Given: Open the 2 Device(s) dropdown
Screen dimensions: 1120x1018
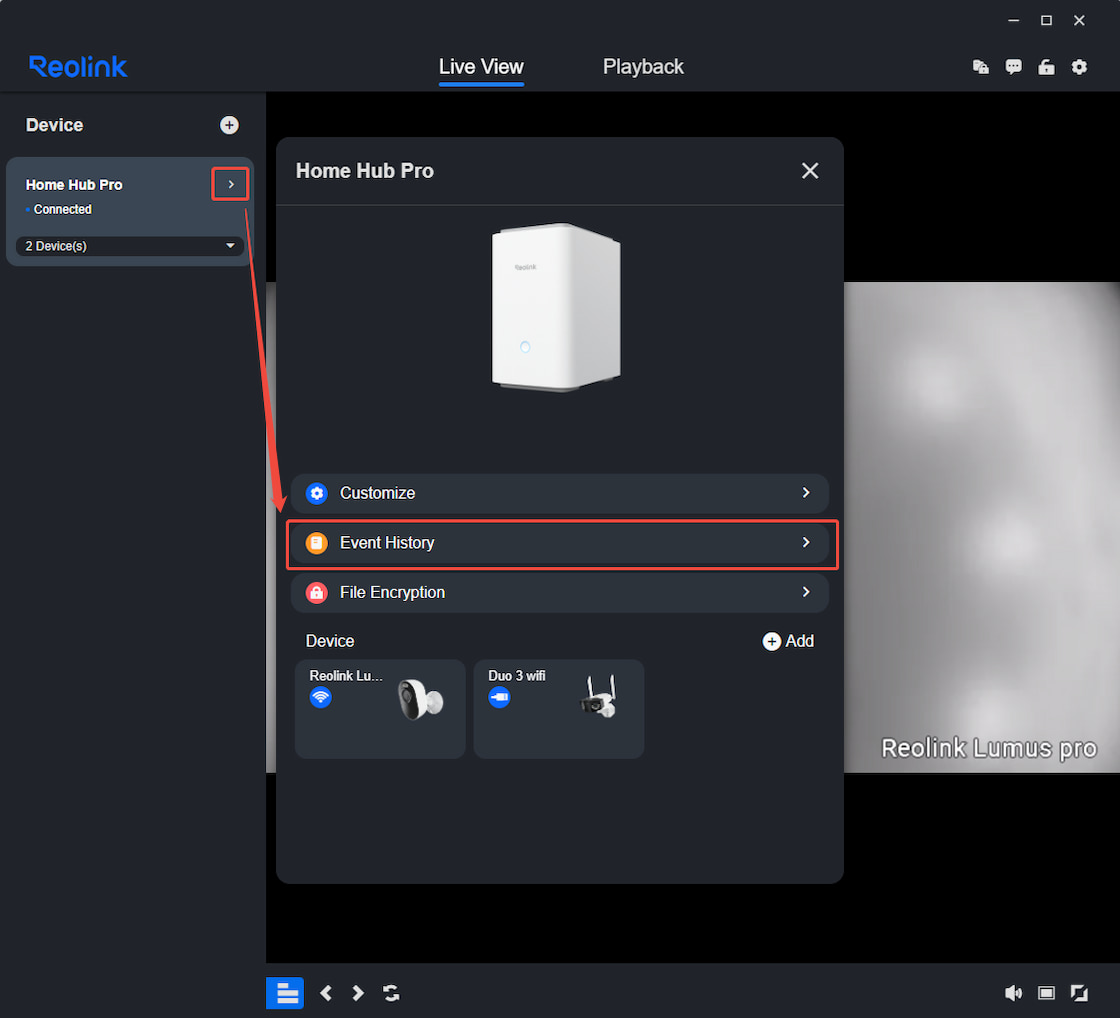Looking at the screenshot, I should pyautogui.click(x=129, y=246).
